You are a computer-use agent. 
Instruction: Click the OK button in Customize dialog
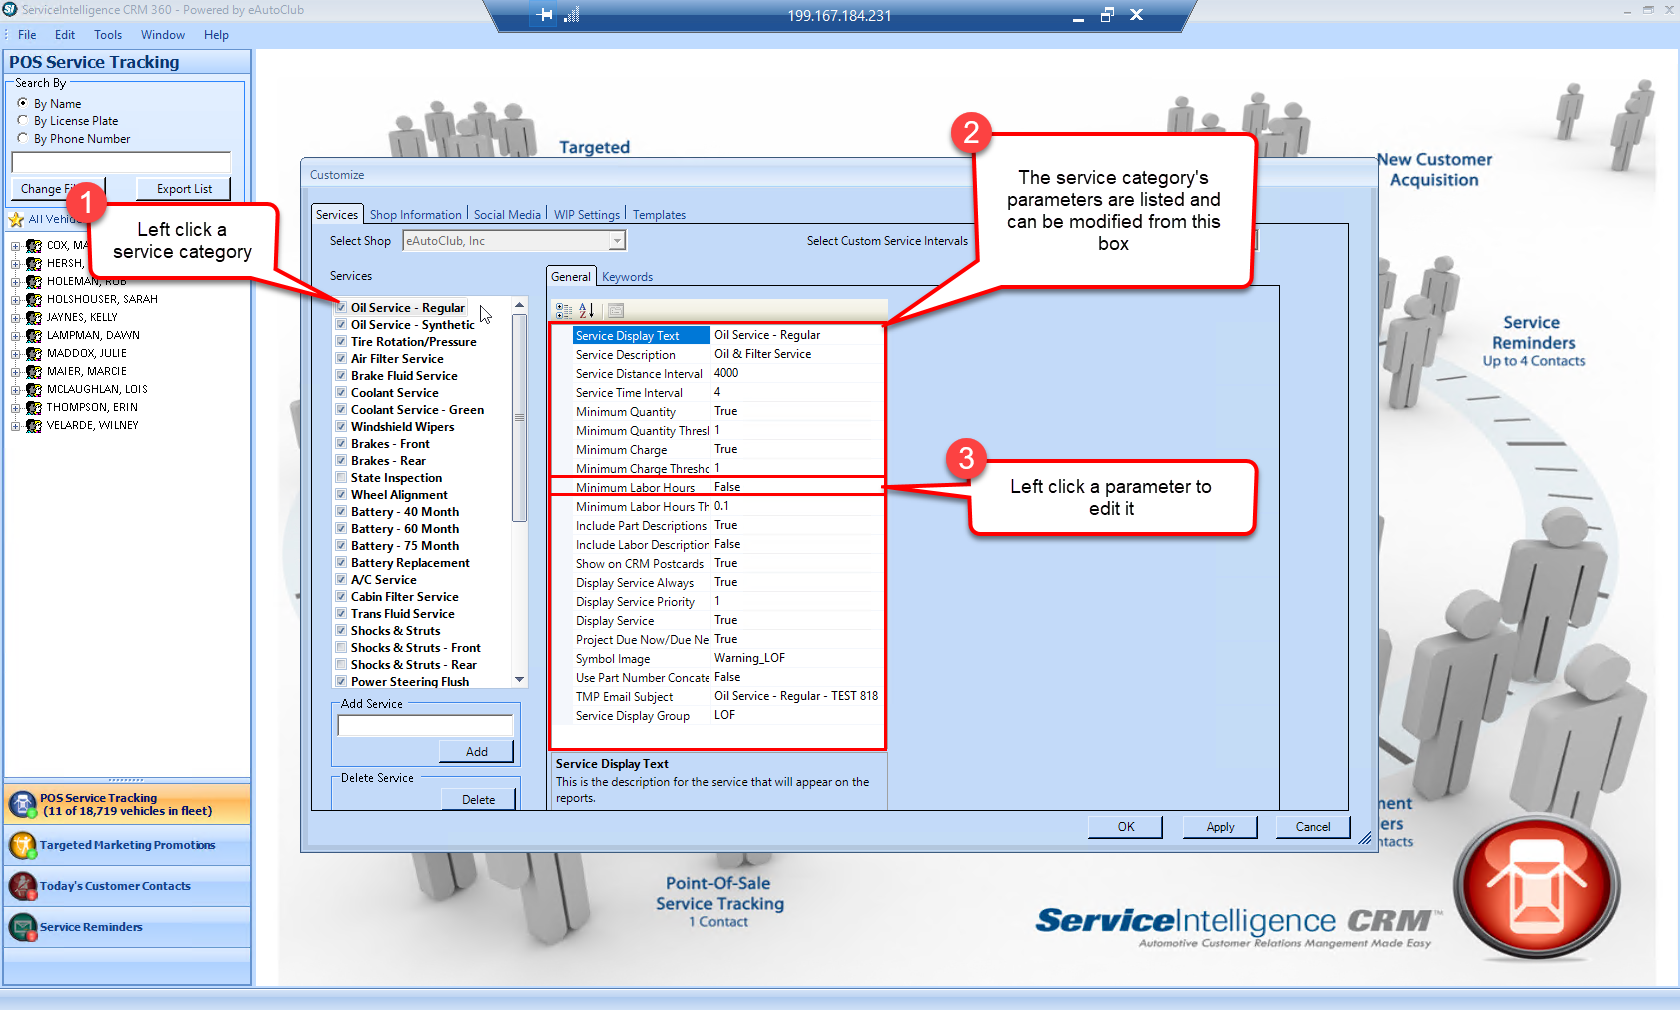point(1126,827)
